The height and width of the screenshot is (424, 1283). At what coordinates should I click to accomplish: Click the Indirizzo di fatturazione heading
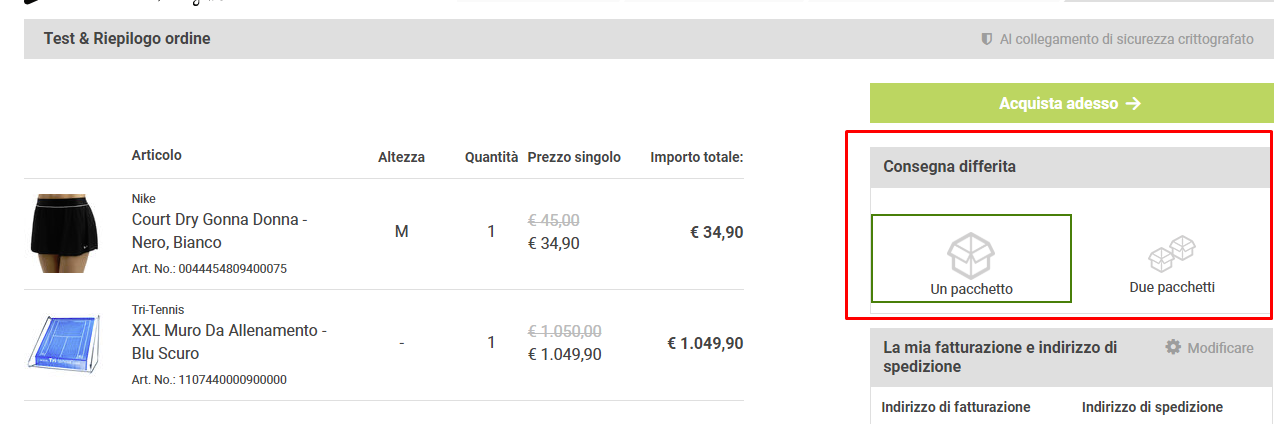point(956,407)
